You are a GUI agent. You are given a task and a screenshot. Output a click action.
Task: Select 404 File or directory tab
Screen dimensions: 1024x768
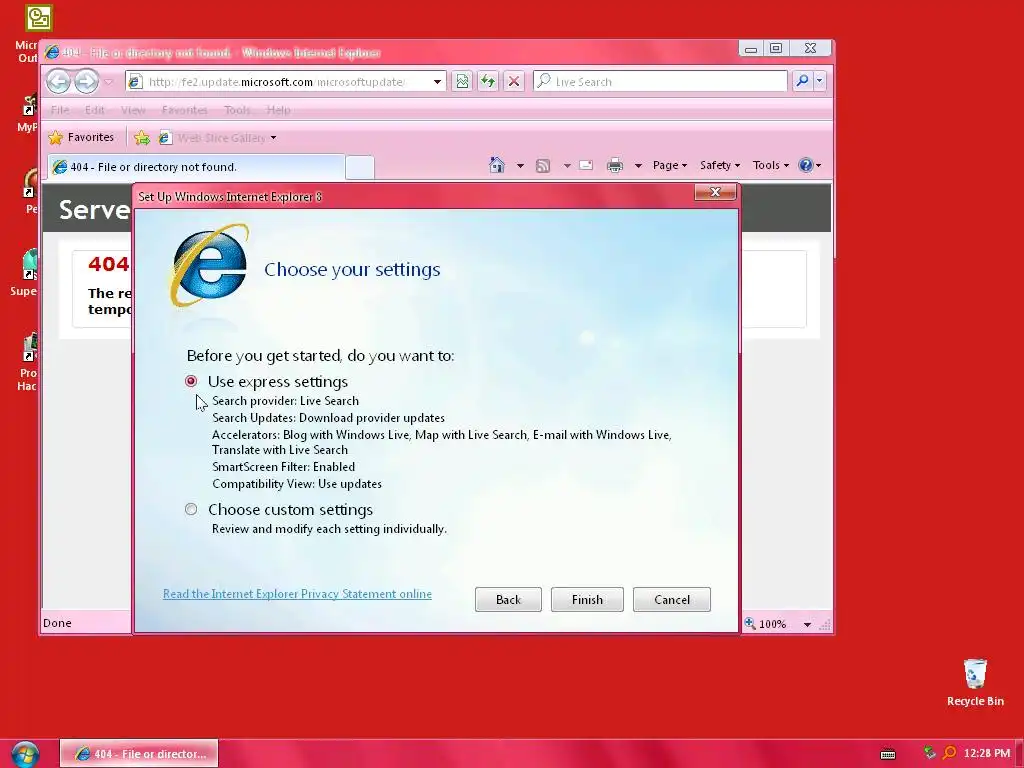click(x=196, y=167)
